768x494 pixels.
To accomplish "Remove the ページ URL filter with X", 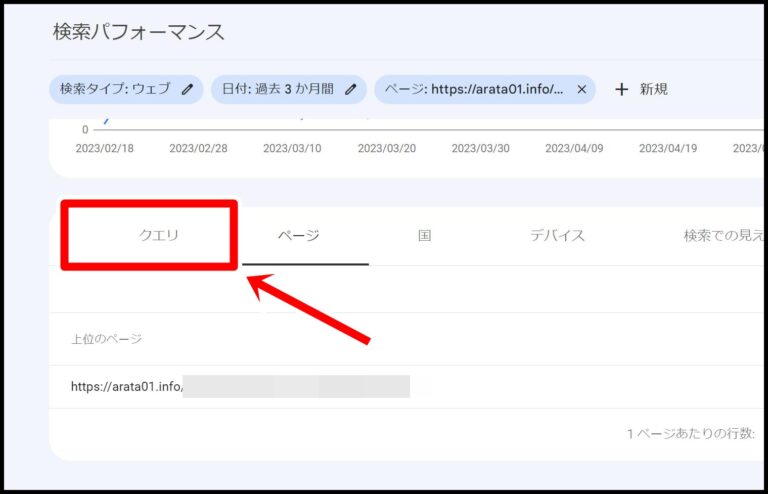I will coord(581,89).
